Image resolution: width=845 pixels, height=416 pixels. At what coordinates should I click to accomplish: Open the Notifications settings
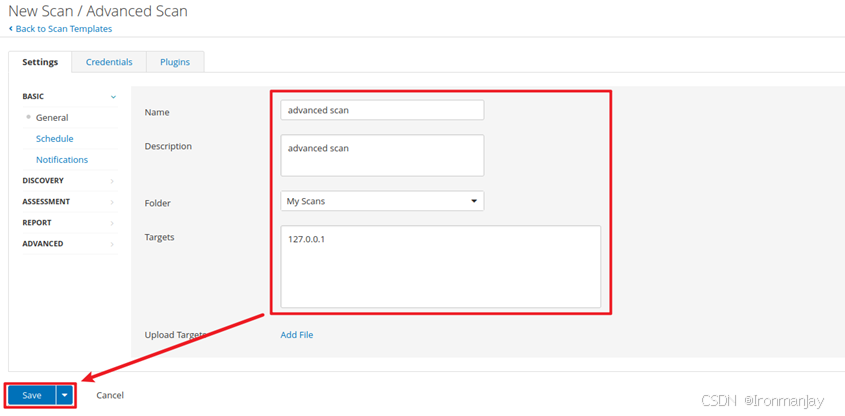[62, 160]
